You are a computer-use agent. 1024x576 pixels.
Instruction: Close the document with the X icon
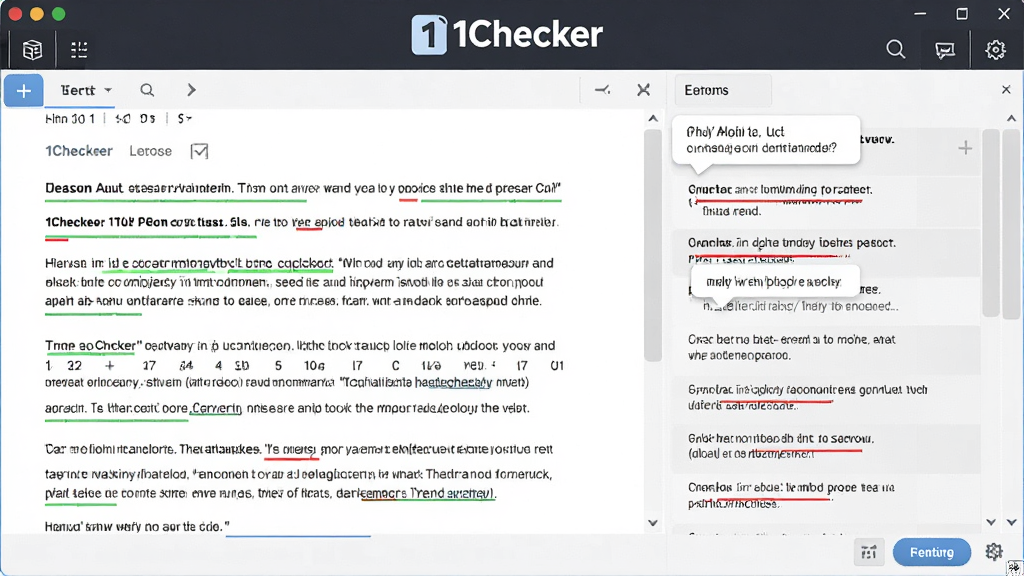(x=643, y=90)
